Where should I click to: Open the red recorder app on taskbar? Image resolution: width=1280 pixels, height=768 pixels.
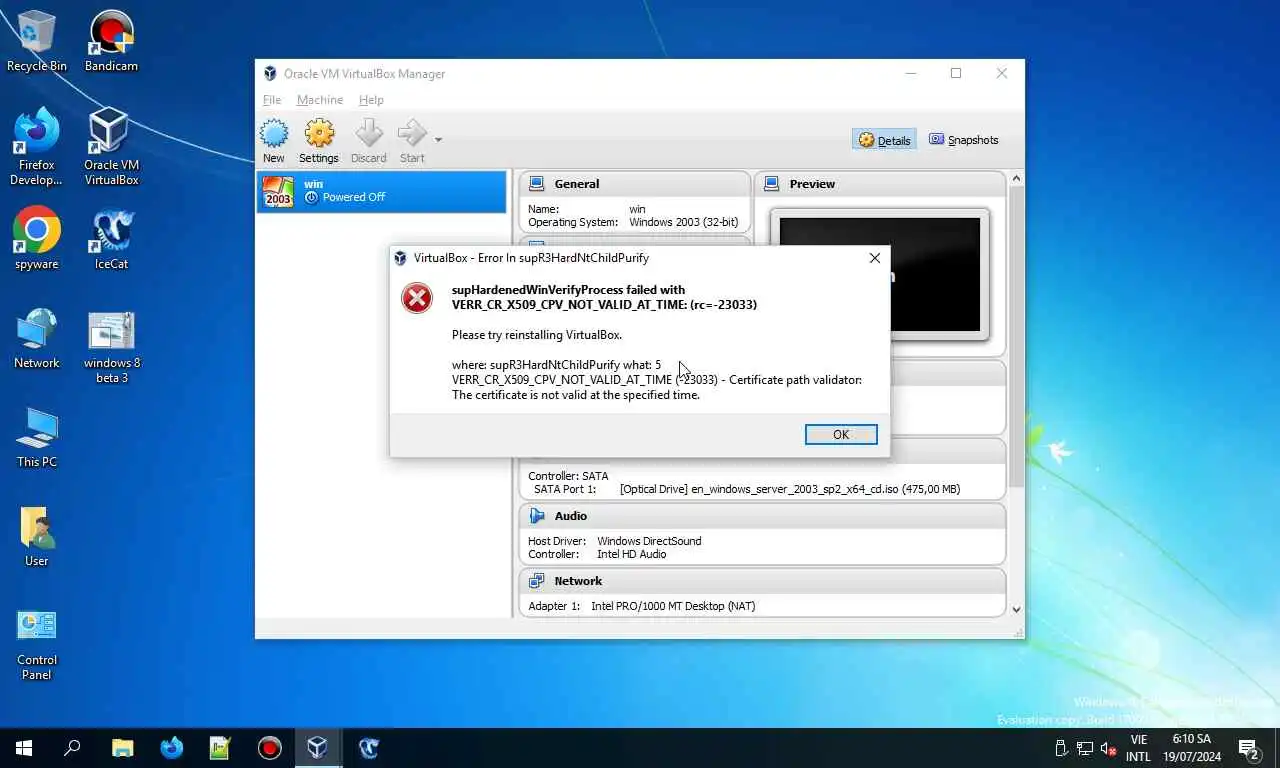click(269, 748)
